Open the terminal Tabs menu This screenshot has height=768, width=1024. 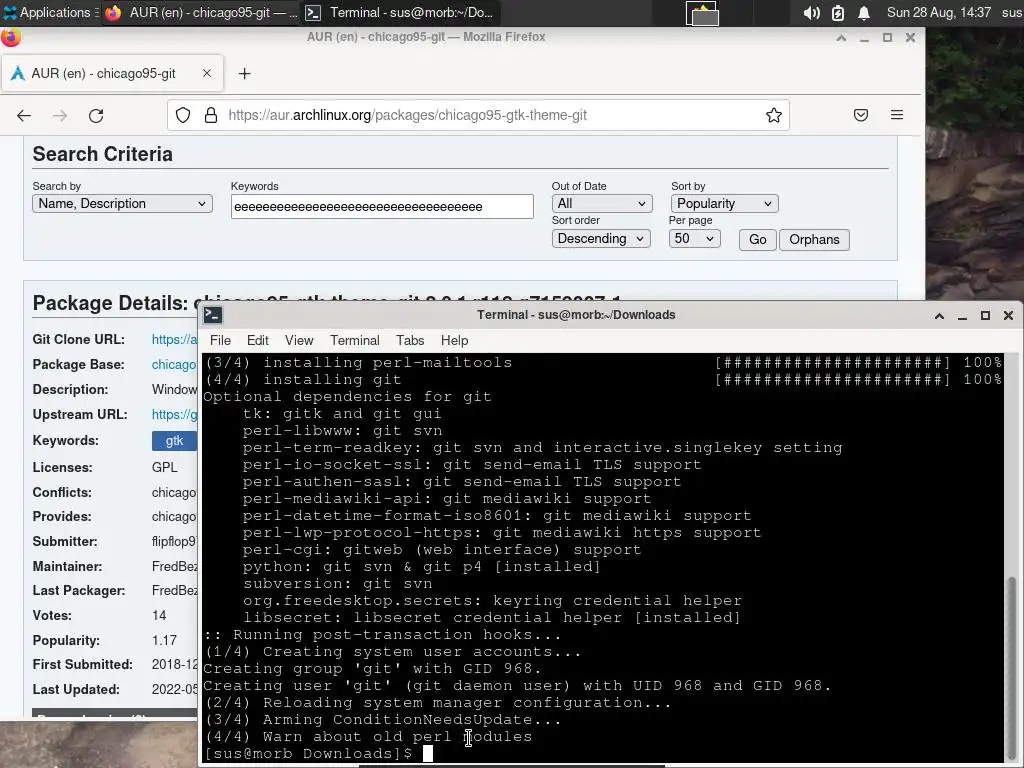410,340
